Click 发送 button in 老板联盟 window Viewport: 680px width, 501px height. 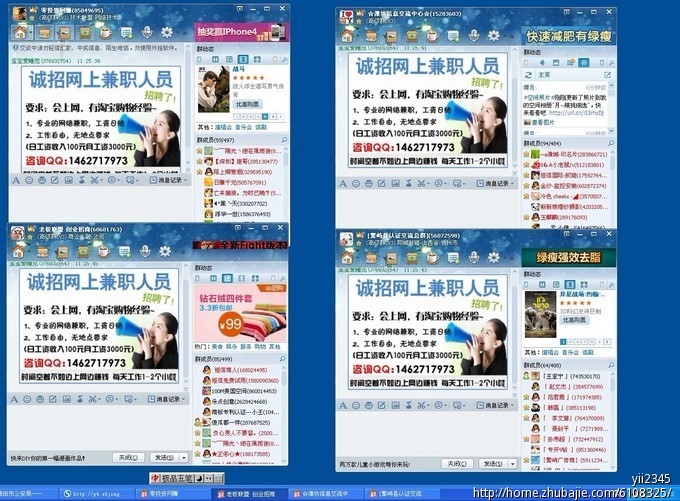tap(164, 458)
